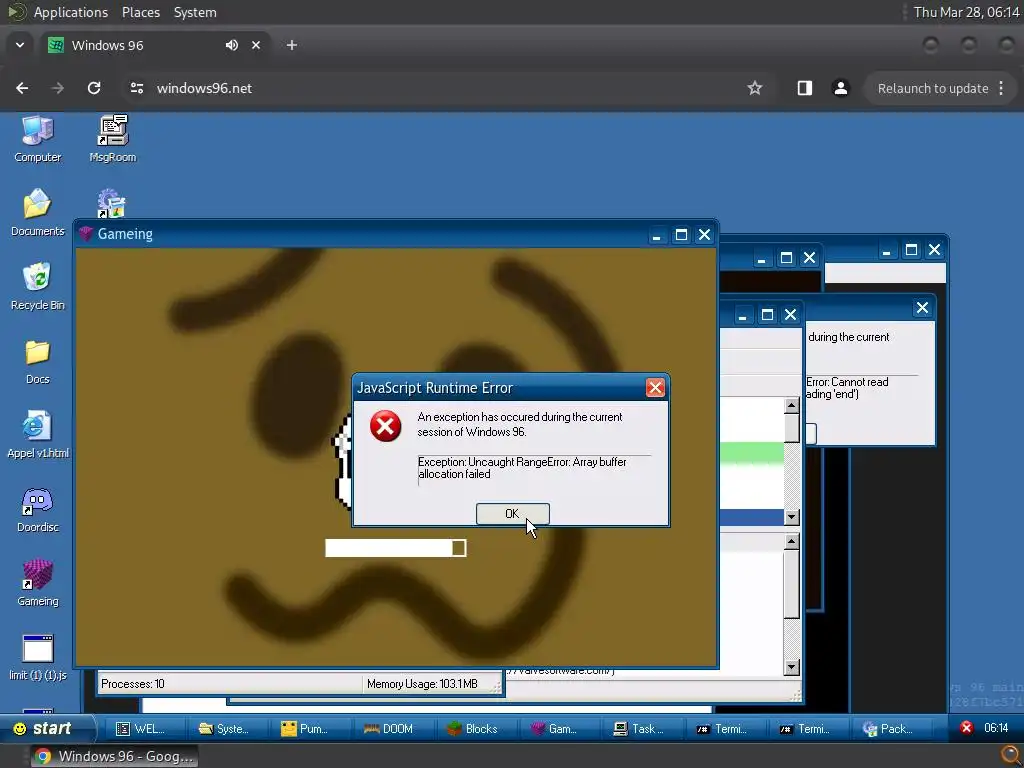Open the browser profile menu

click(x=840, y=88)
